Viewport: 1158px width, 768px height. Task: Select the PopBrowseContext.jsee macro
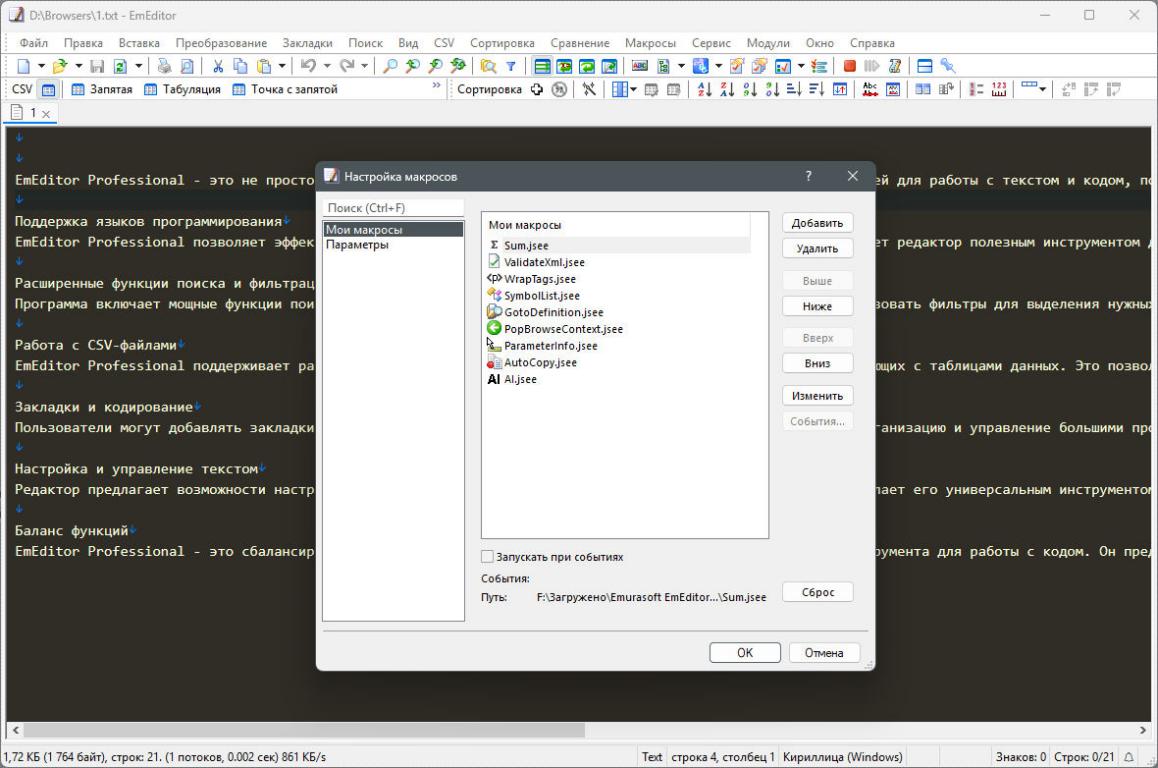(x=563, y=329)
